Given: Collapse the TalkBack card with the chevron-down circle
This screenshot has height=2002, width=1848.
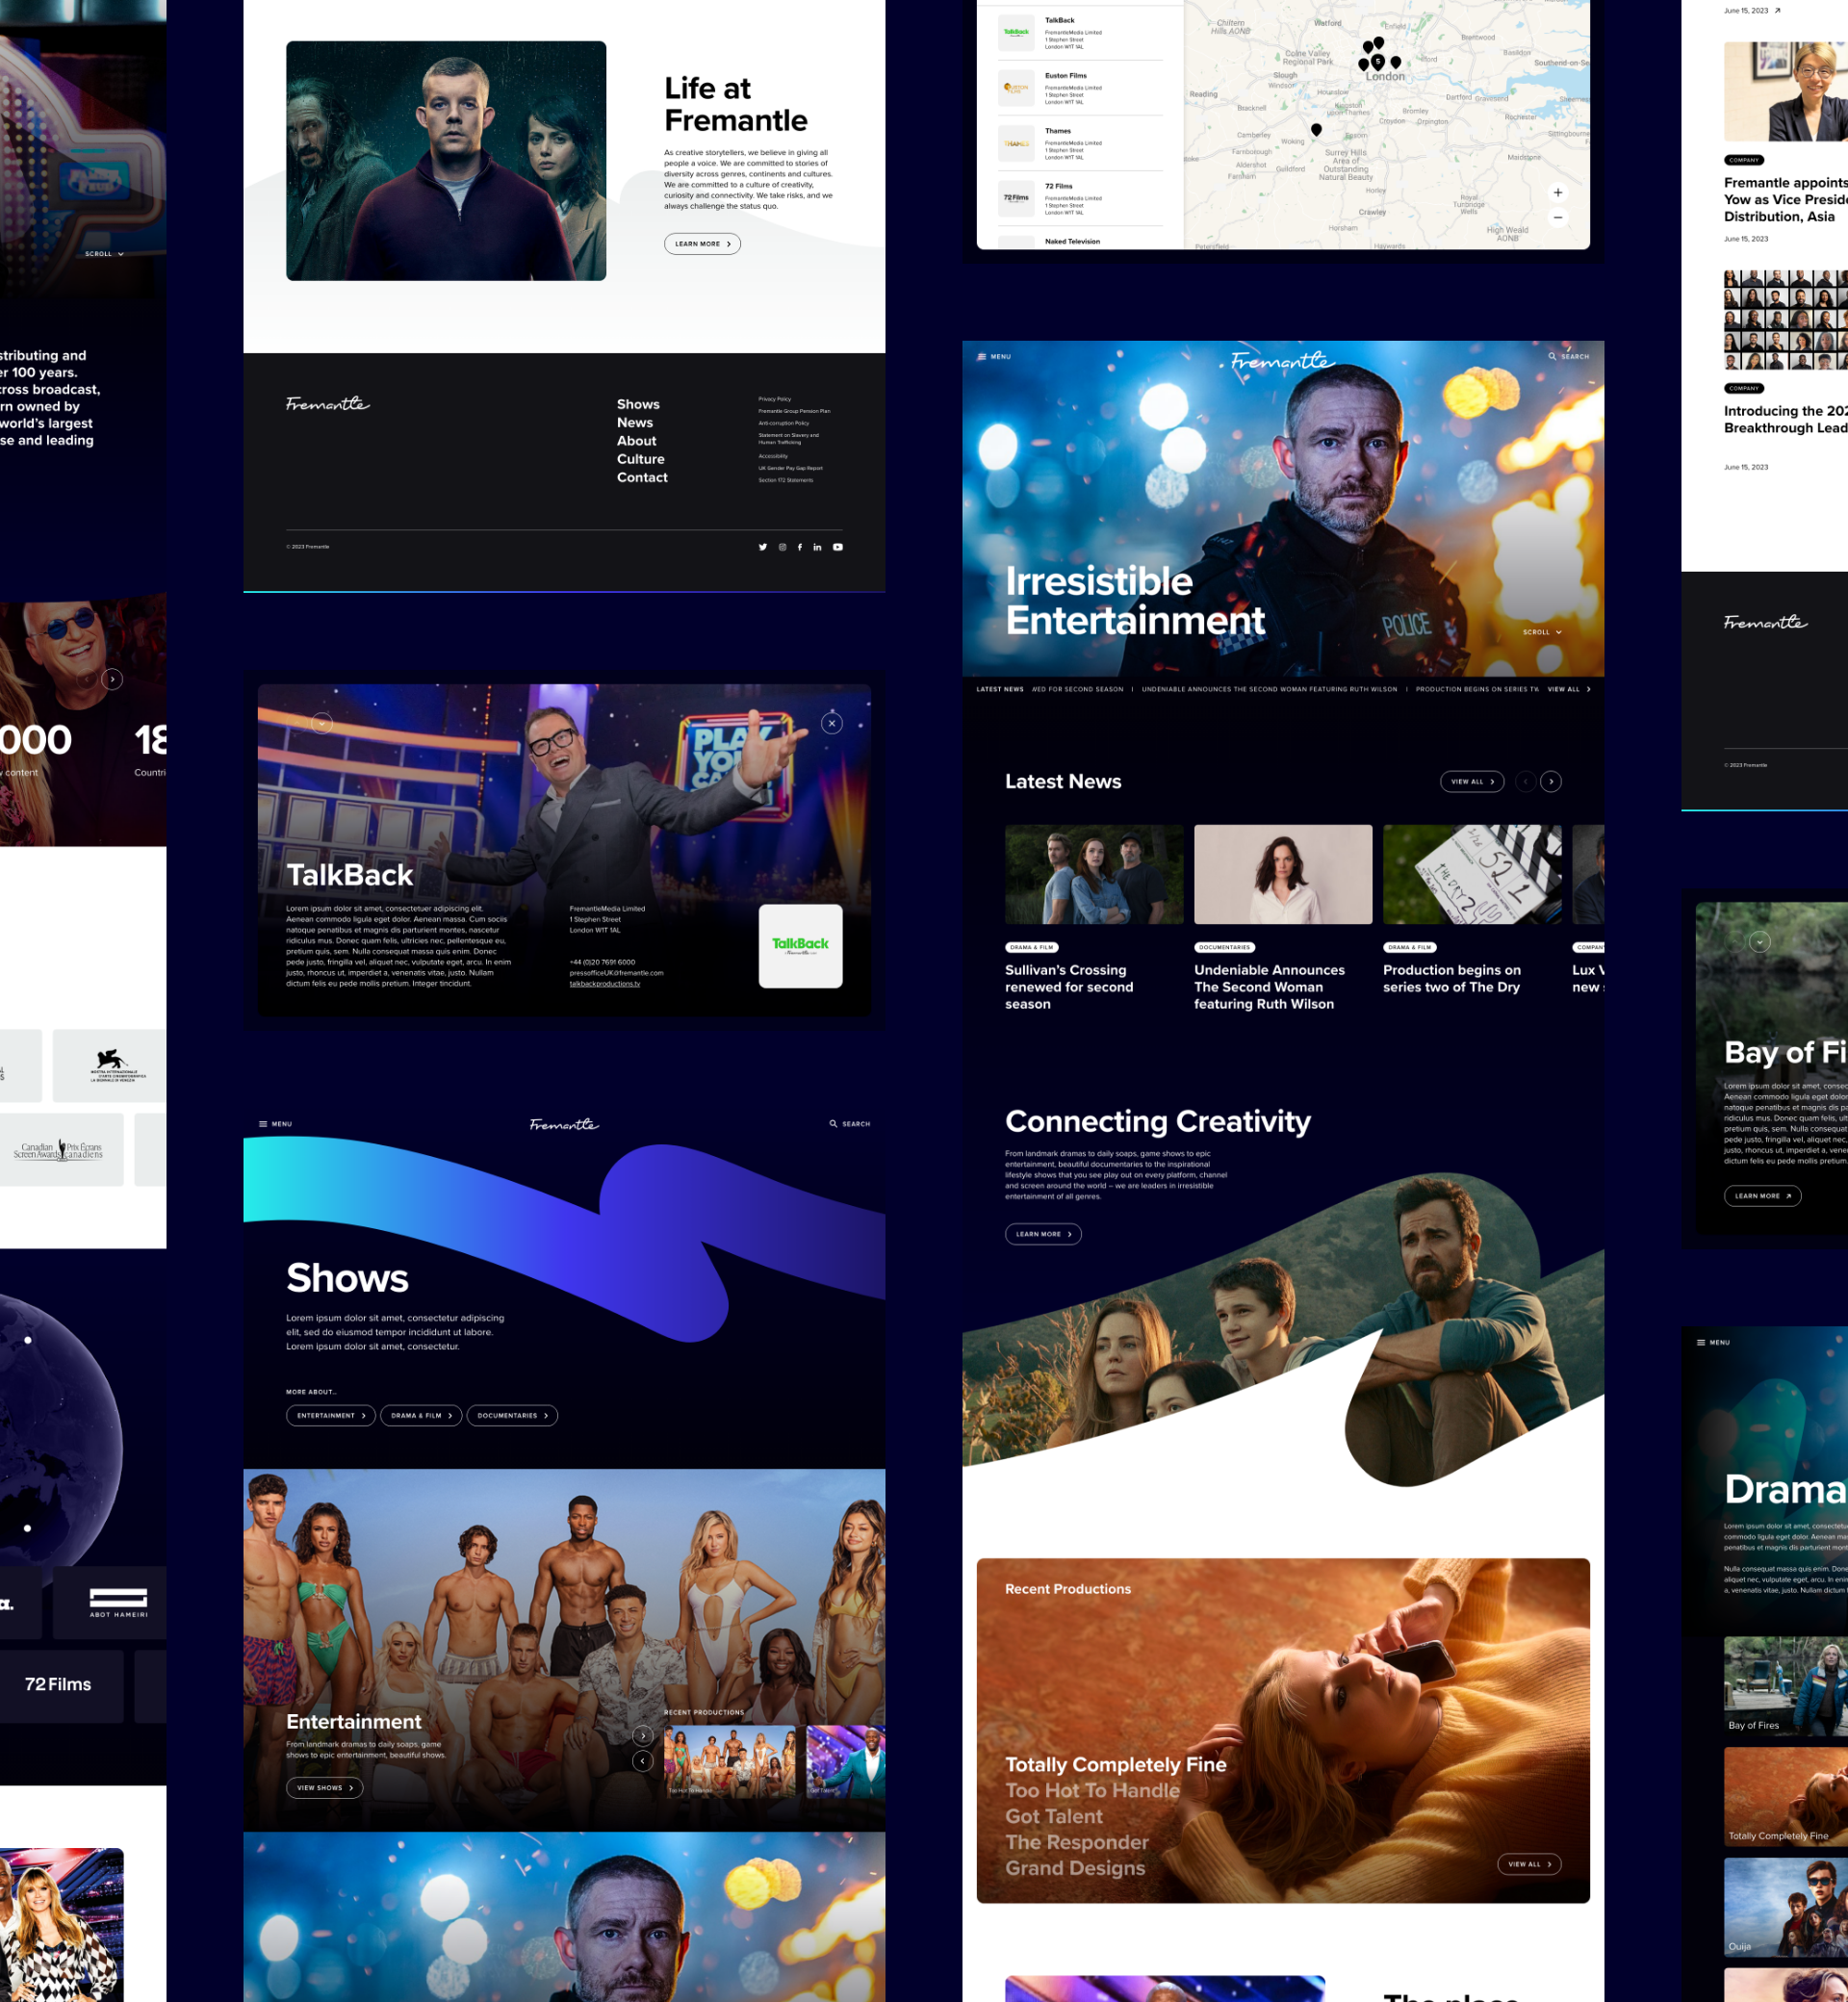Looking at the screenshot, I should point(321,723).
